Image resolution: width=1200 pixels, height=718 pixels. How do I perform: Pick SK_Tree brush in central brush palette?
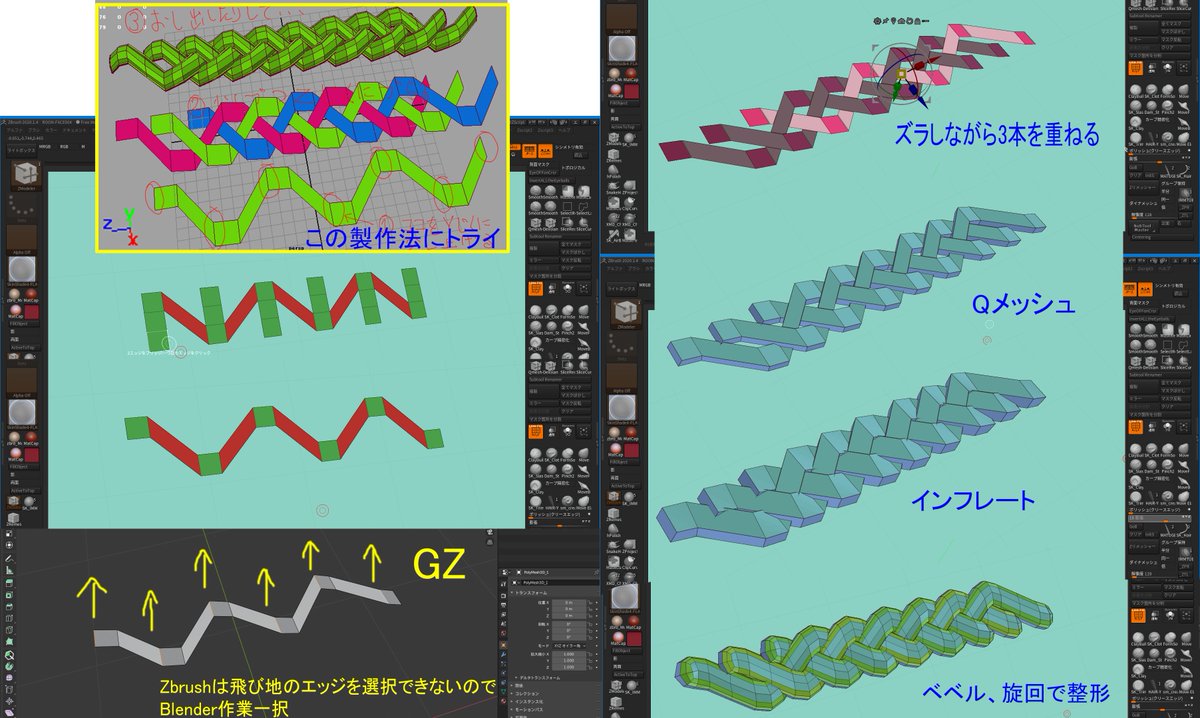coord(535,501)
